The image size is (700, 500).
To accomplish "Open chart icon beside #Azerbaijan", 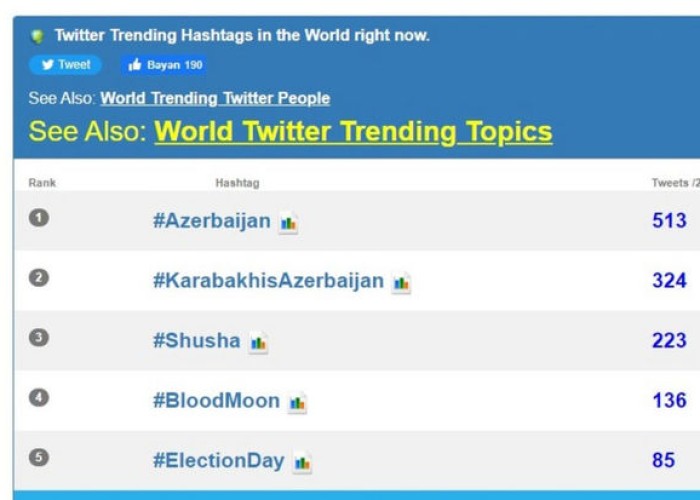I will (x=289, y=223).
